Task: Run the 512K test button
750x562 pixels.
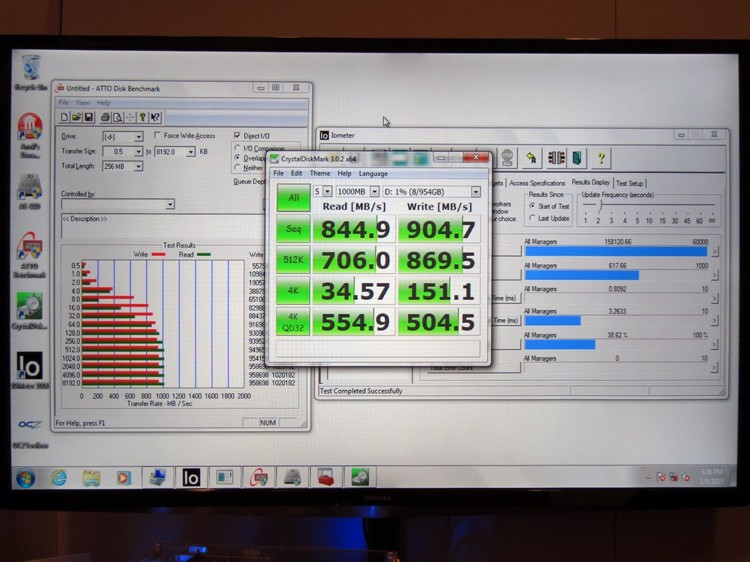Action: coord(294,260)
